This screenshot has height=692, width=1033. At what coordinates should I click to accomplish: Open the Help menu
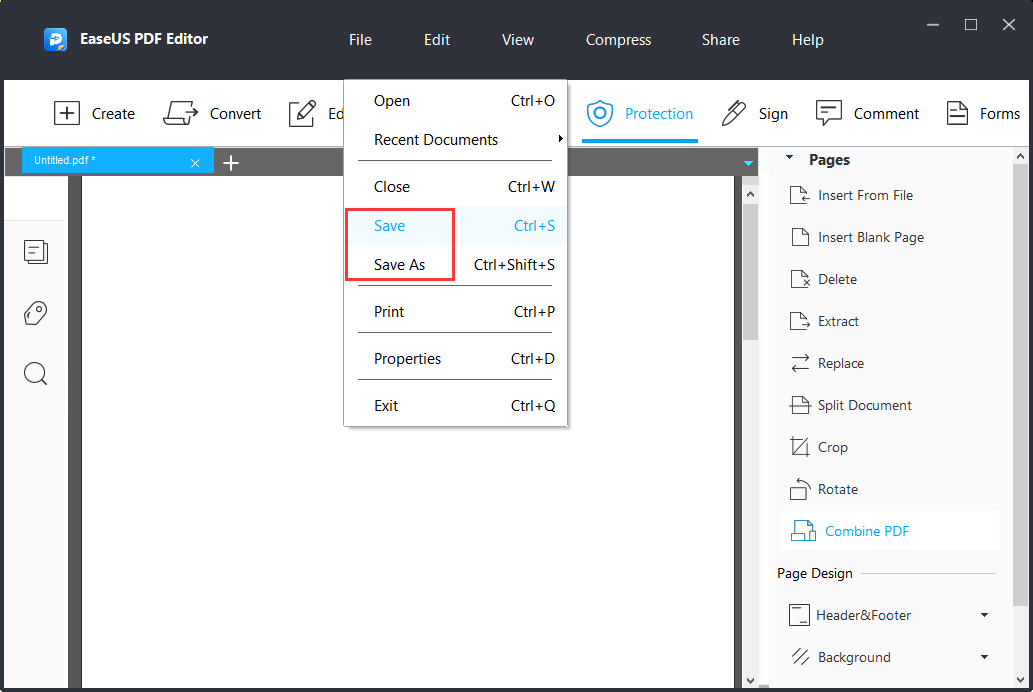point(808,40)
